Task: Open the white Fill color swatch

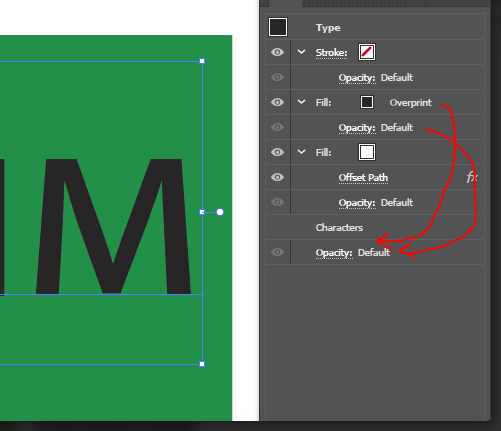Action: pyautogui.click(x=367, y=152)
